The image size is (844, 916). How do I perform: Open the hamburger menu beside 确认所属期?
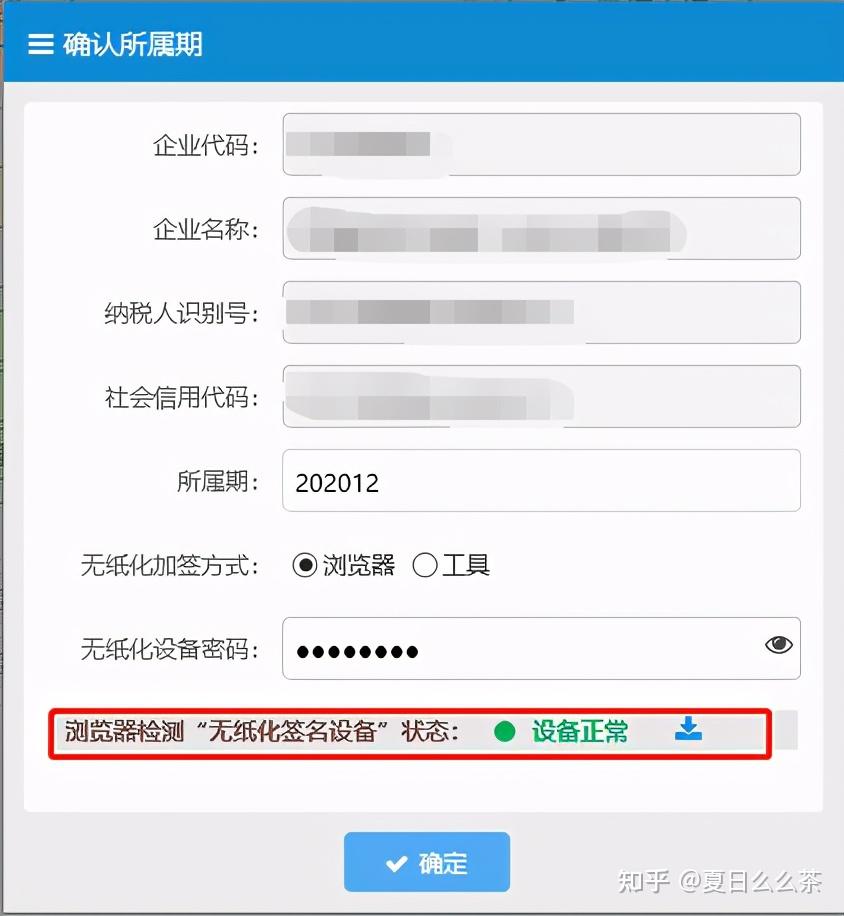click(x=41, y=44)
